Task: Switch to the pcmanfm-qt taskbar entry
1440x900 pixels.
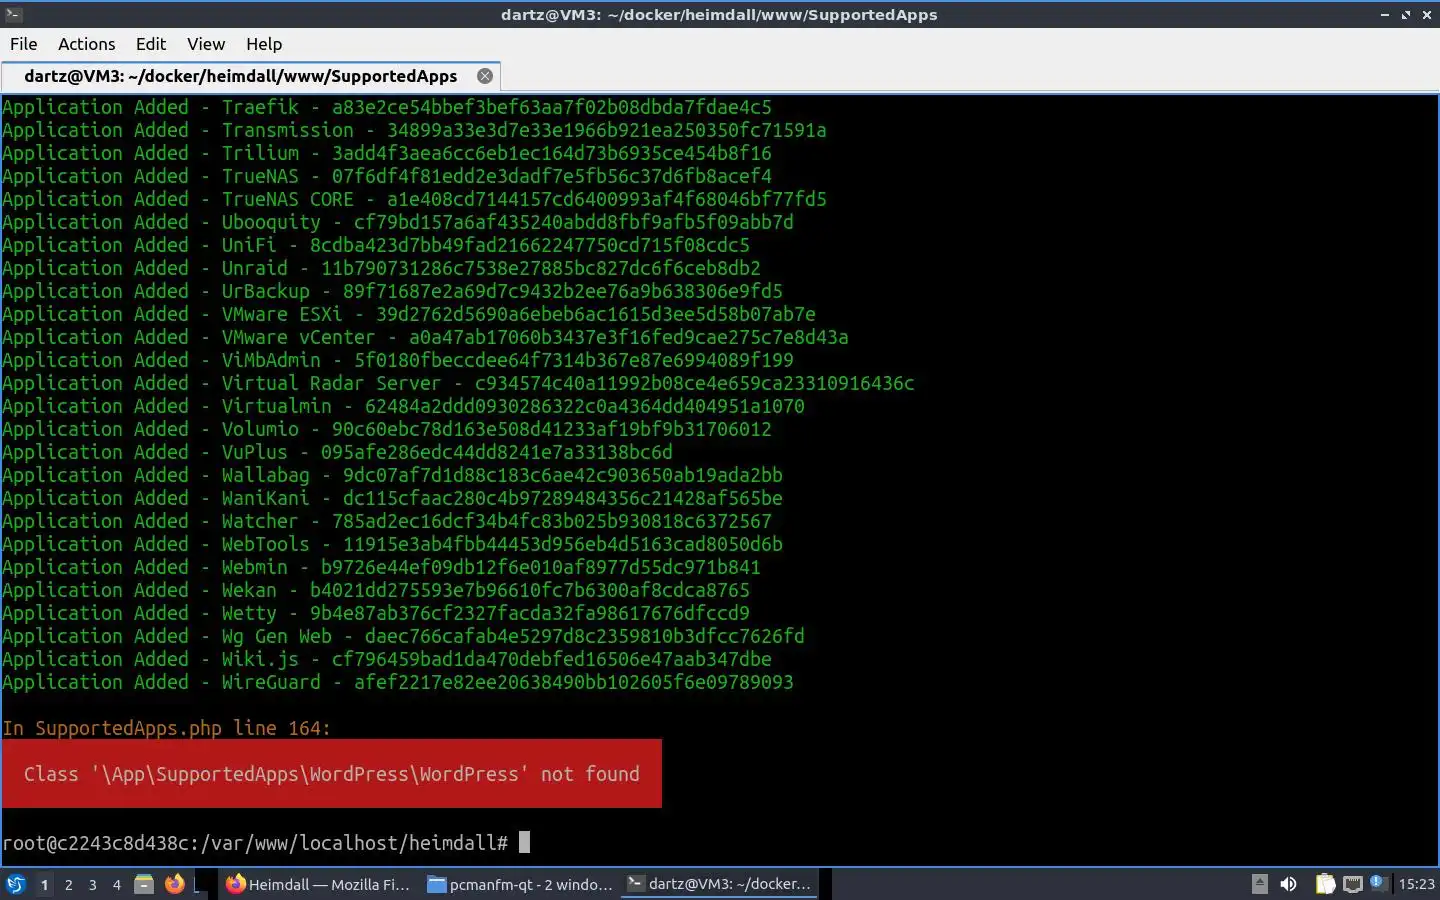Action: point(520,884)
